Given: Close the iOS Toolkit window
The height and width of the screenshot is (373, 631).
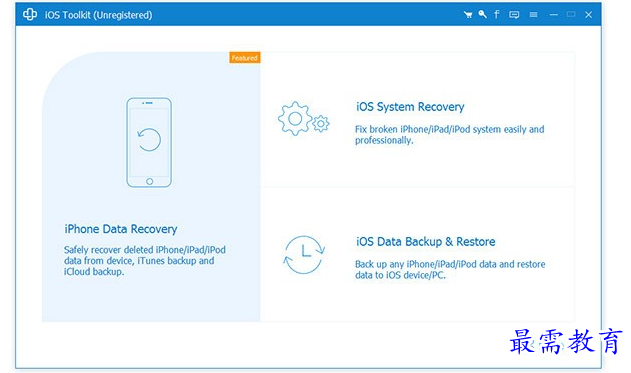Looking at the screenshot, I should 588,15.
